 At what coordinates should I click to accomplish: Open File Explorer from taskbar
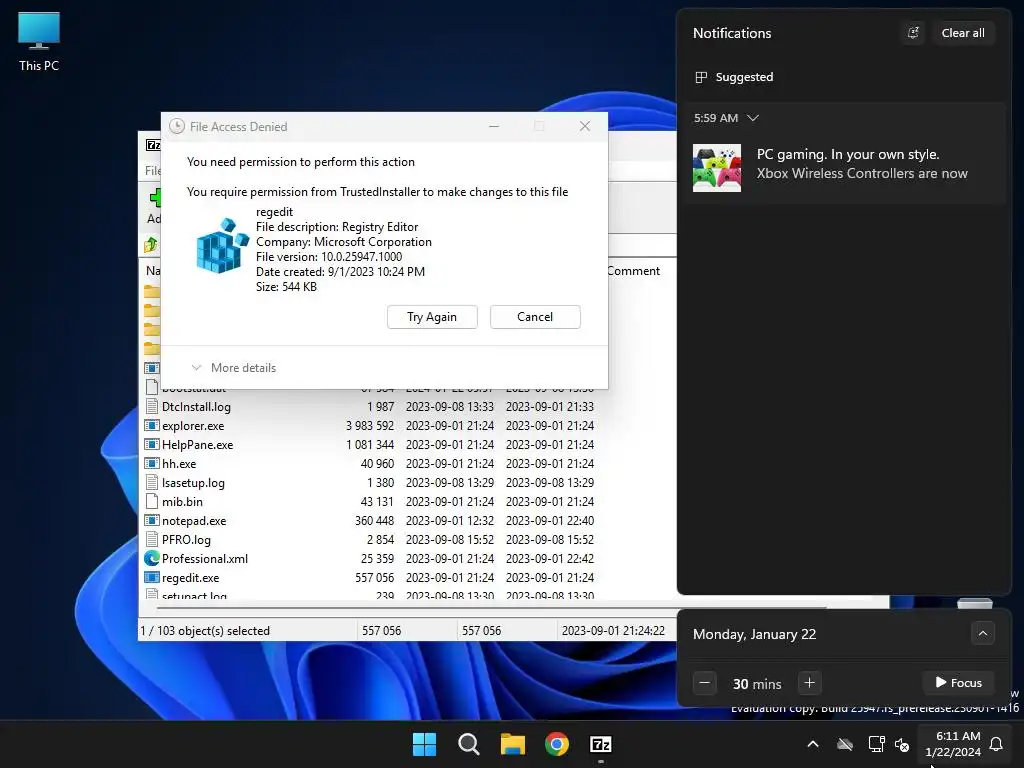513,744
